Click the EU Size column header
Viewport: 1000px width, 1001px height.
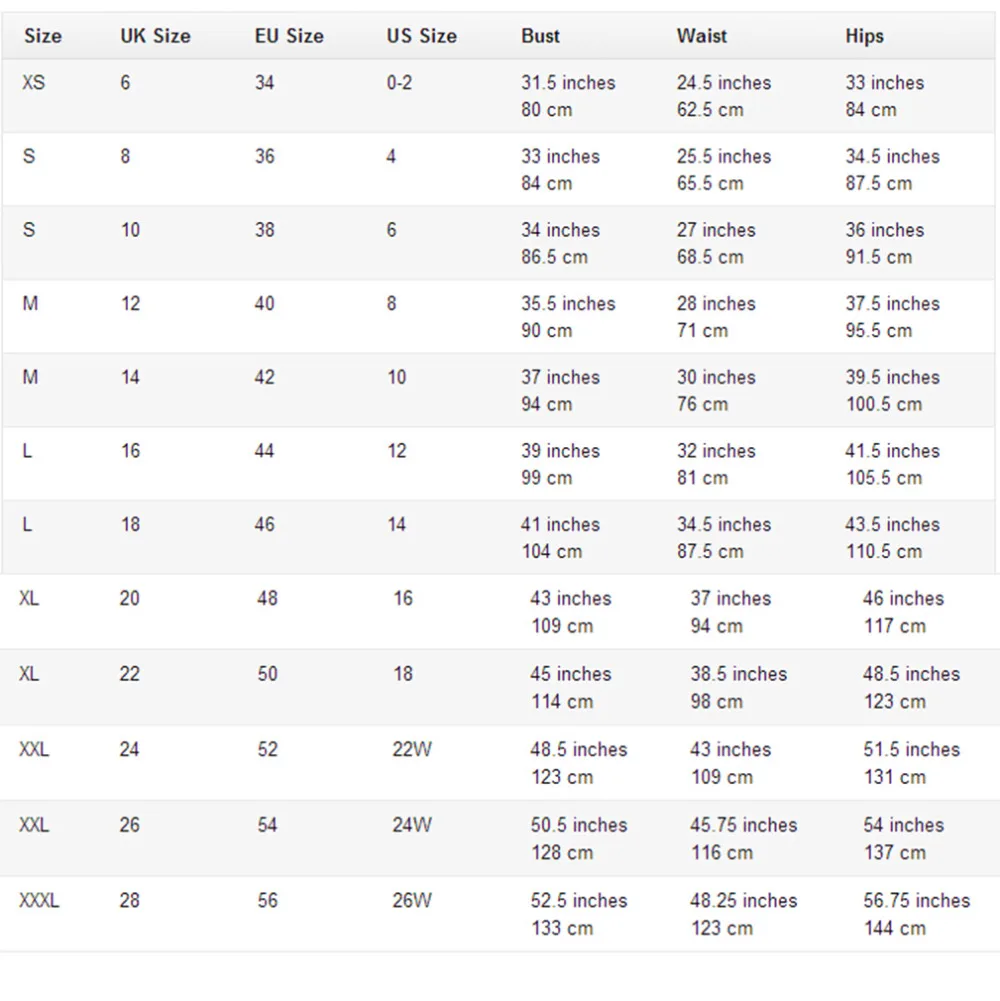(x=289, y=37)
